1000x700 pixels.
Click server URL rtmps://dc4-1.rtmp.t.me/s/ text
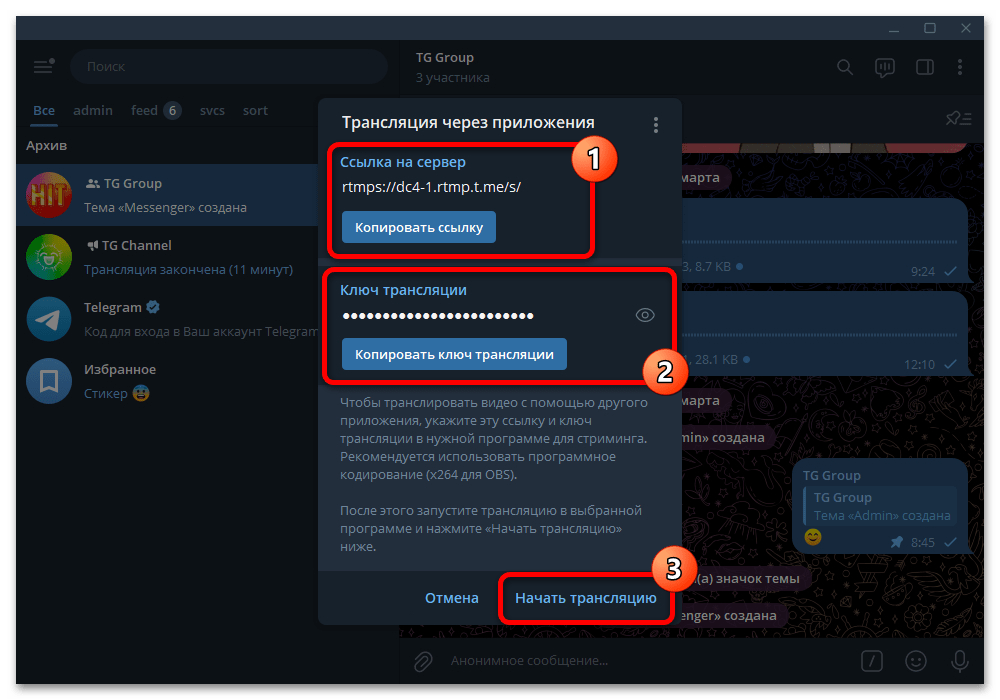[431, 187]
